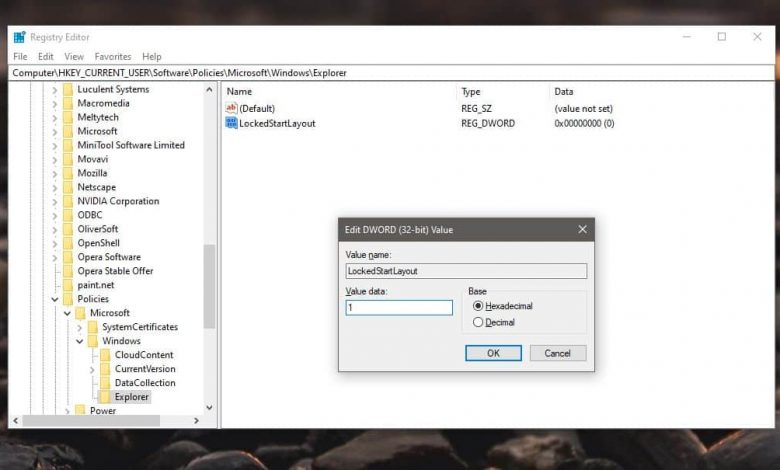Open the Help menu
This screenshot has width=780, height=470.
pos(152,57)
